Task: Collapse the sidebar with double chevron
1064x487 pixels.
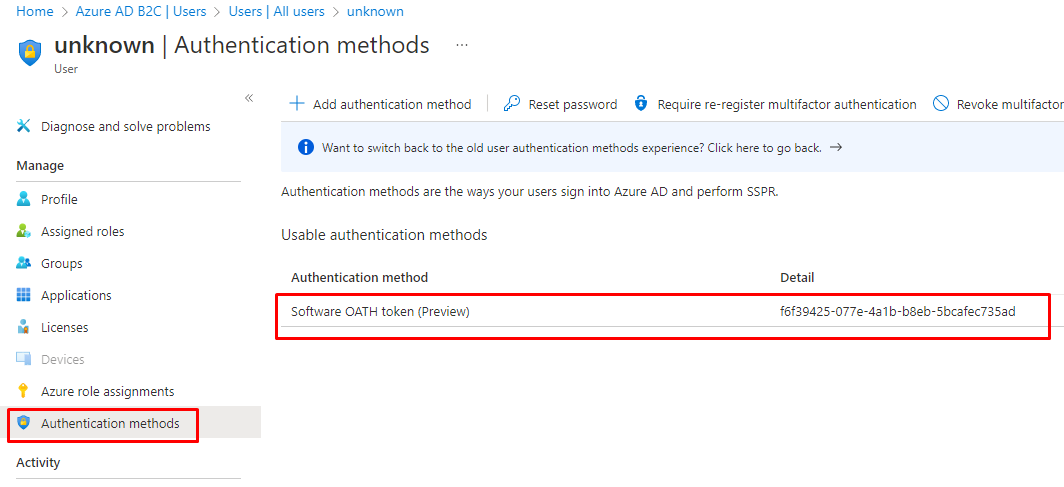Action: point(249,98)
